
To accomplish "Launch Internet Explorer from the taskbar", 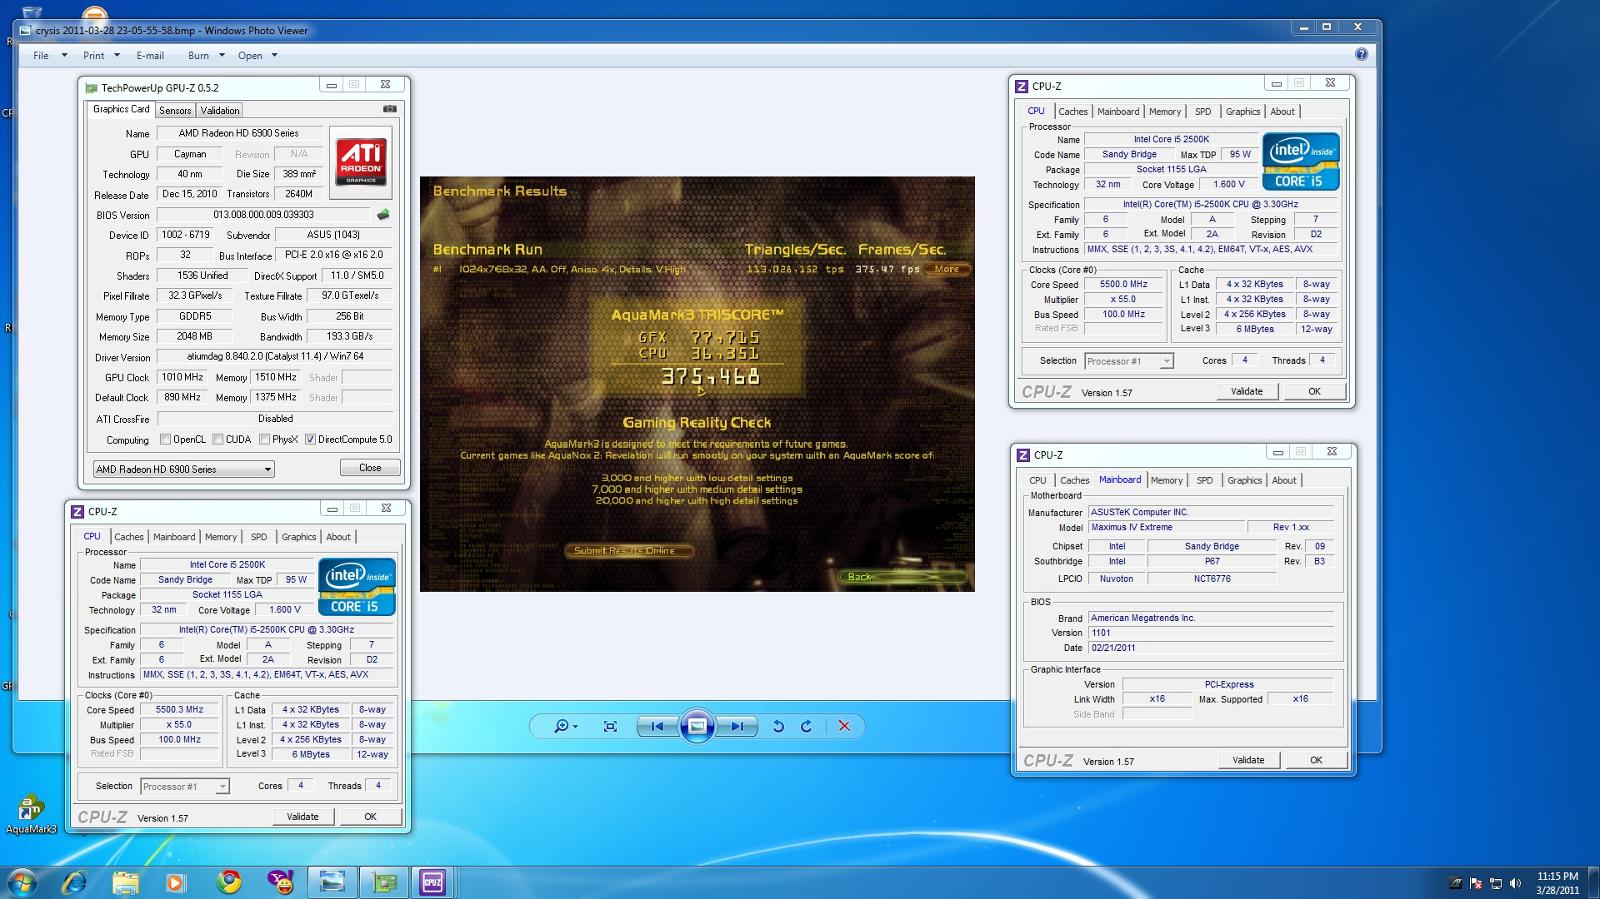I will [74, 882].
